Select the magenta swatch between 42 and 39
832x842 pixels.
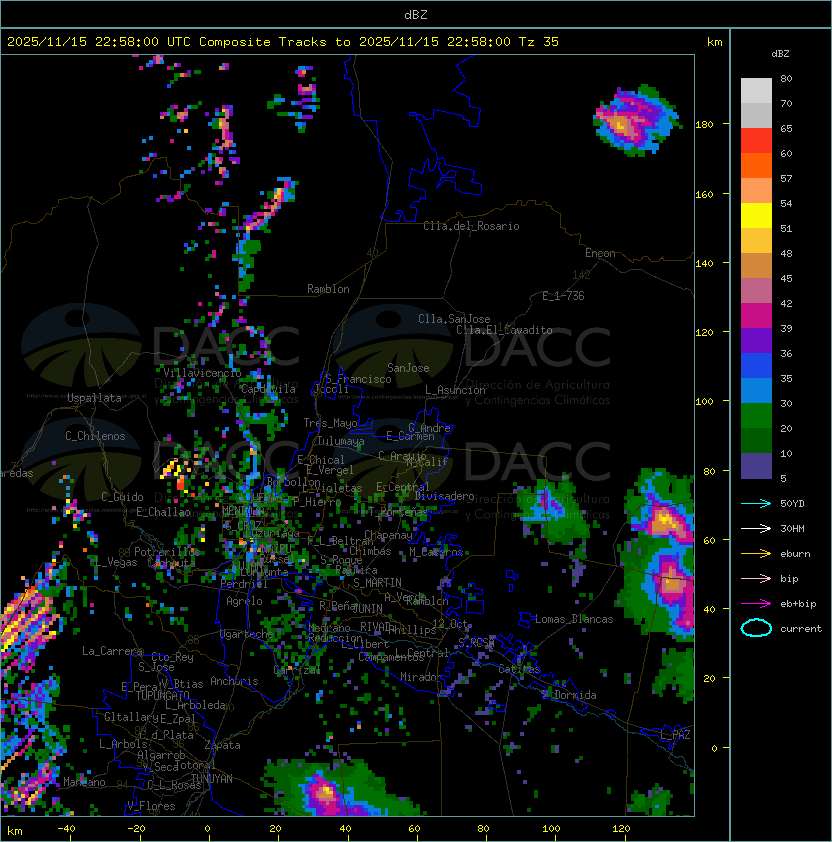coord(756,316)
